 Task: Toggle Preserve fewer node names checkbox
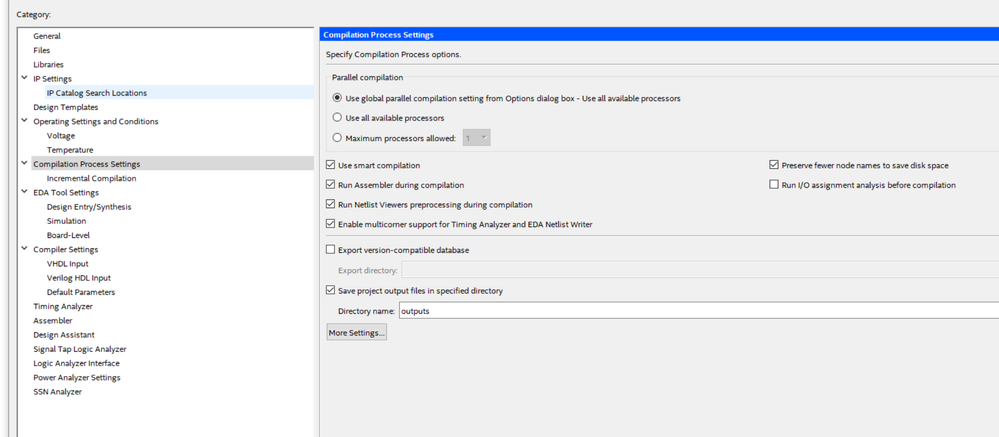click(x=774, y=165)
